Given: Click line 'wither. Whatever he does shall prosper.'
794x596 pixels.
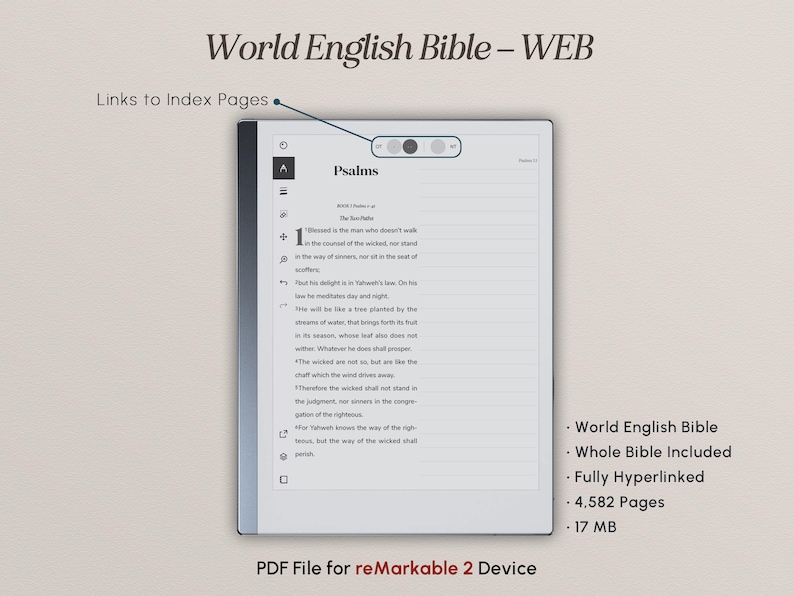Looking at the screenshot, I should pos(353,349).
